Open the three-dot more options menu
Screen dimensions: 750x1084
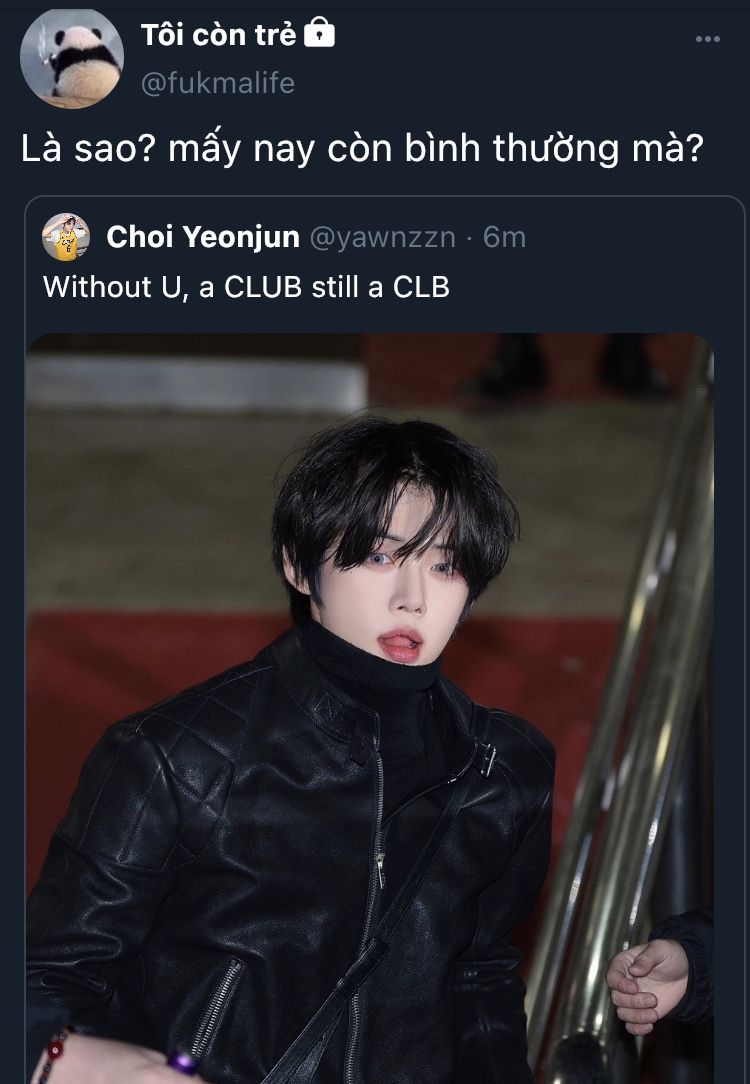pos(707,39)
